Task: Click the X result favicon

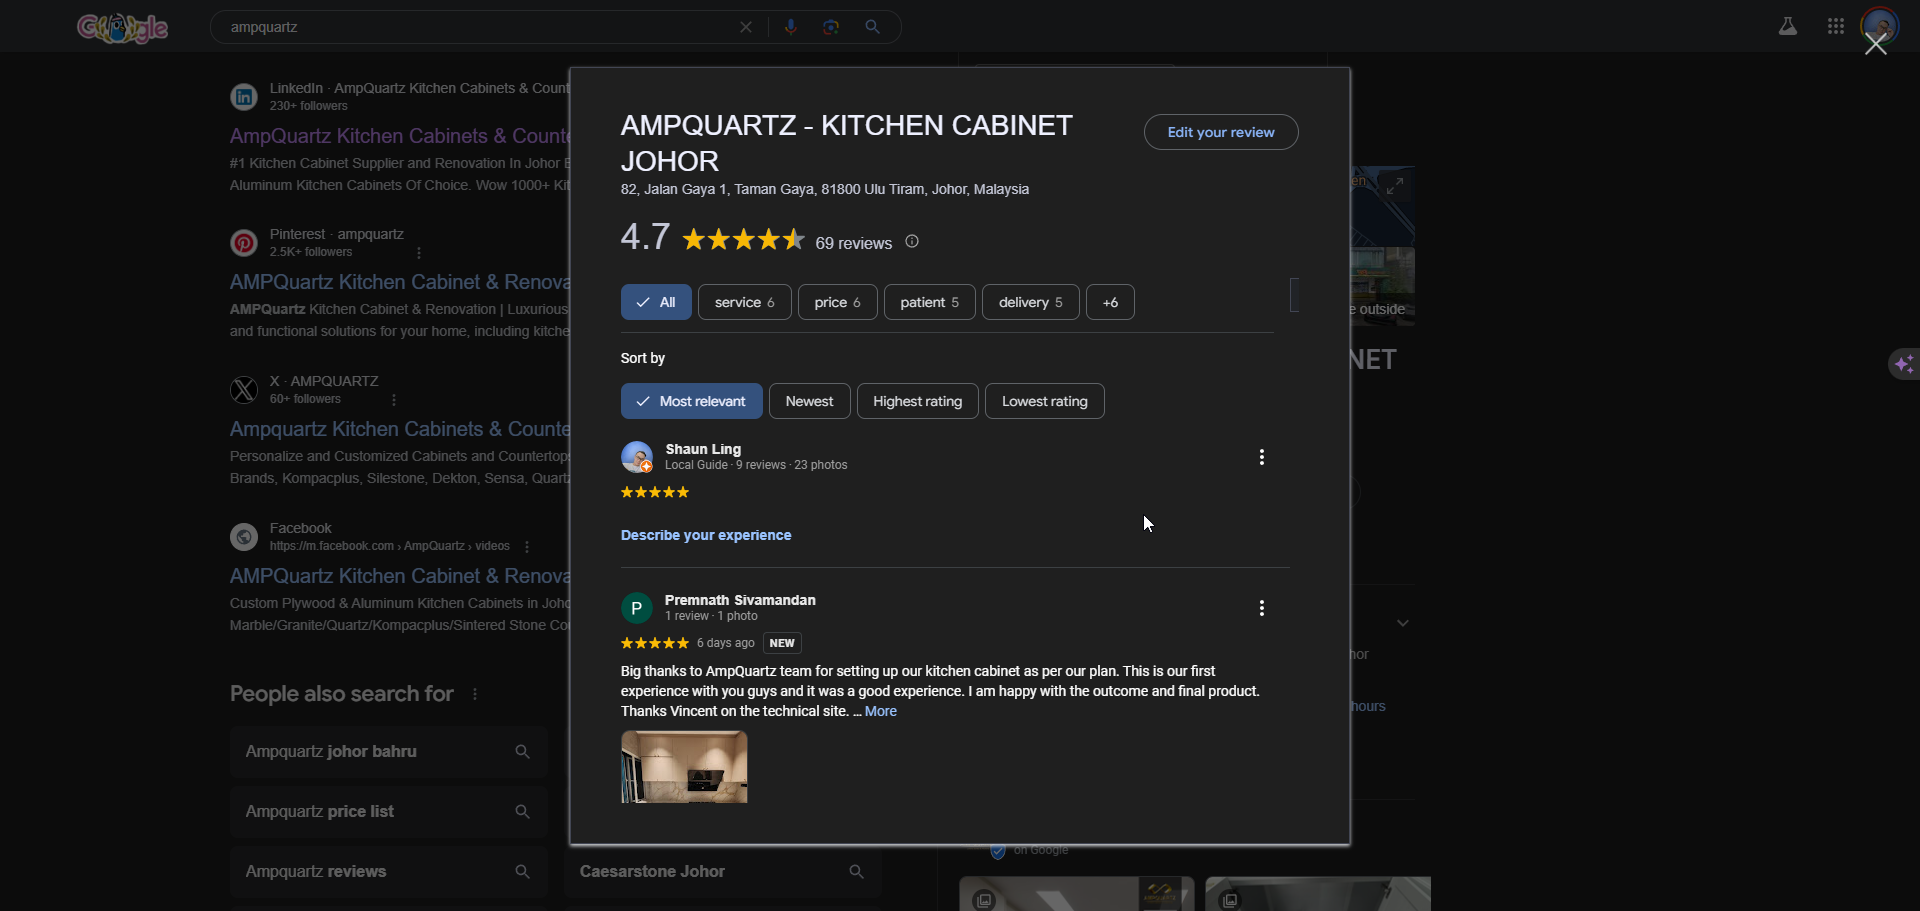Action: [244, 390]
